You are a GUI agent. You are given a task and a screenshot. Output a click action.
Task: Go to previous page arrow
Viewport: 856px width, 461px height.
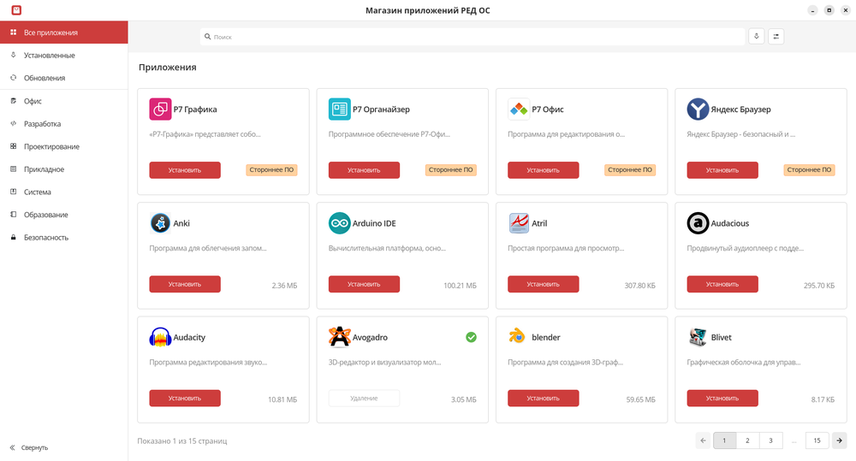coord(703,440)
